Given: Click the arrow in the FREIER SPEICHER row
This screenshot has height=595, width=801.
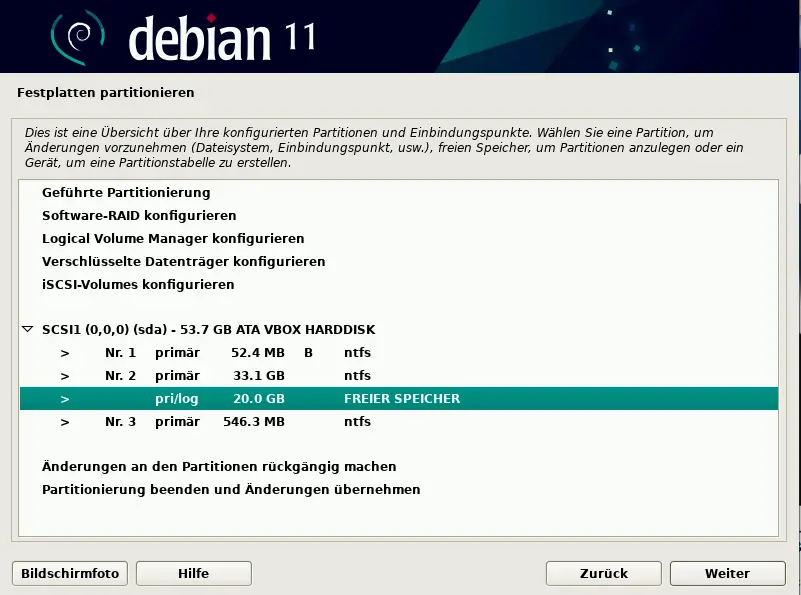Looking at the screenshot, I should [x=65, y=399].
